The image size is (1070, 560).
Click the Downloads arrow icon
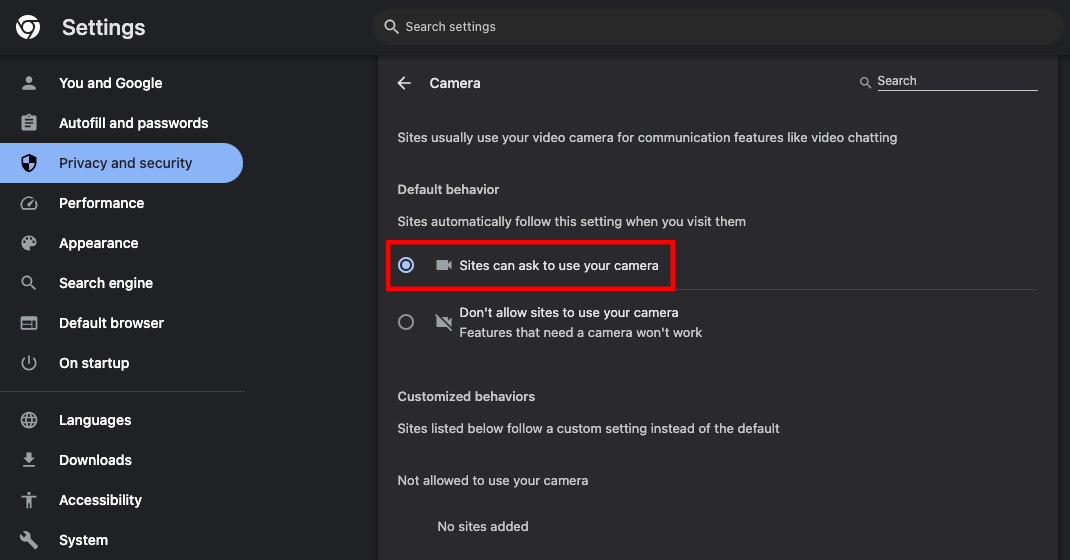tap(29, 460)
